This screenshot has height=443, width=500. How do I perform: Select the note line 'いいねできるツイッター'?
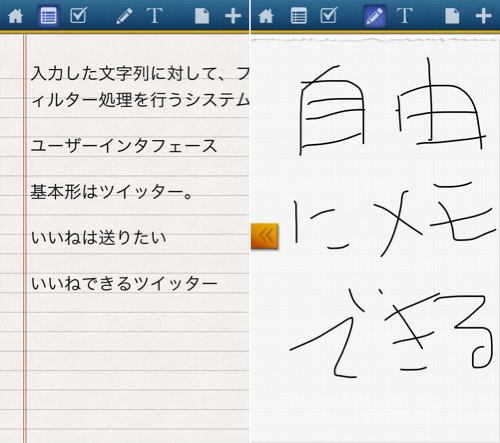point(124,284)
